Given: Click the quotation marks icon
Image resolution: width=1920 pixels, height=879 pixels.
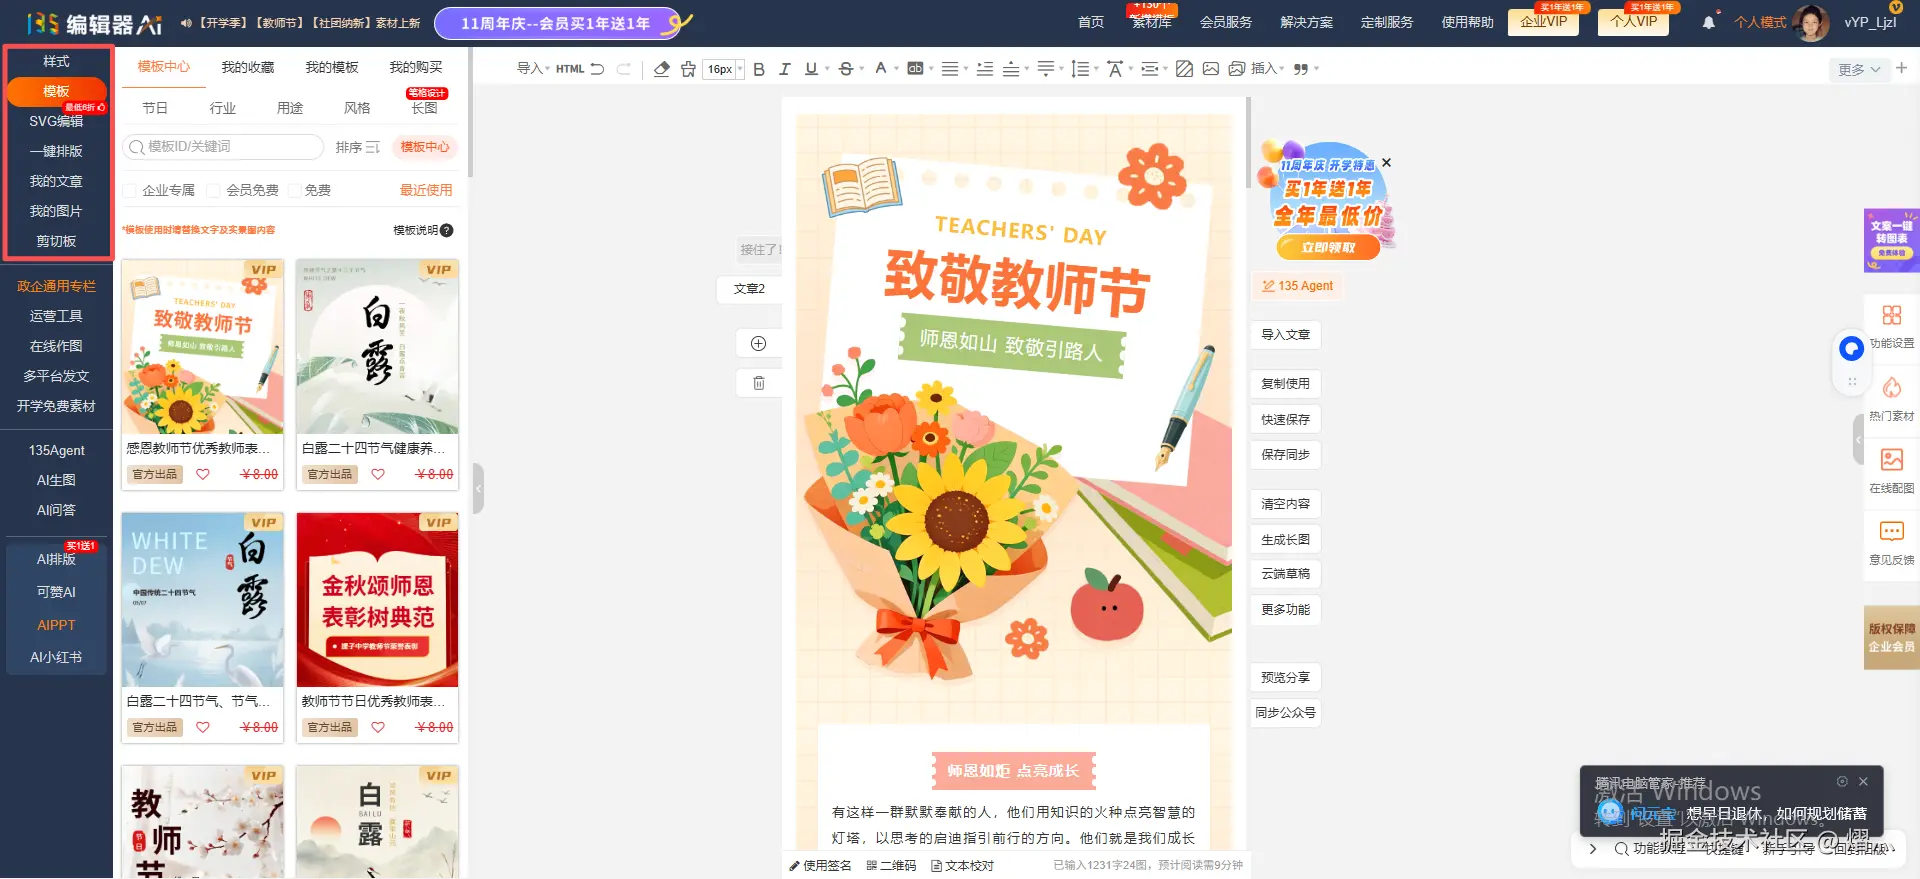Looking at the screenshot, I should [x=1301, y=69].
